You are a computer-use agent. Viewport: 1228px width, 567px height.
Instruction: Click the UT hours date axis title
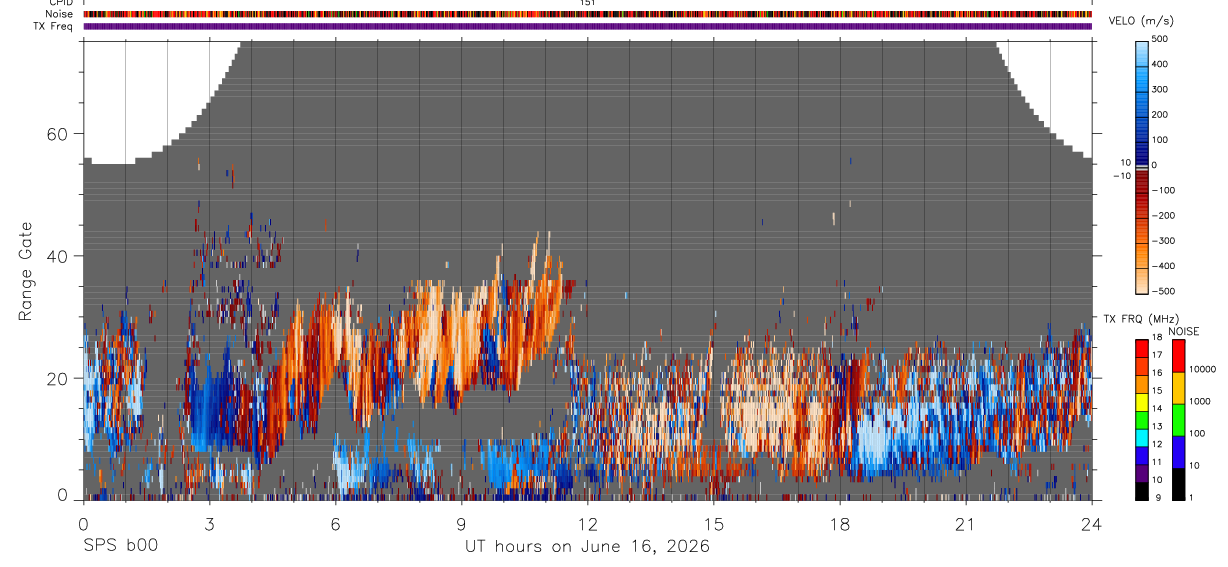pos(587,547)
